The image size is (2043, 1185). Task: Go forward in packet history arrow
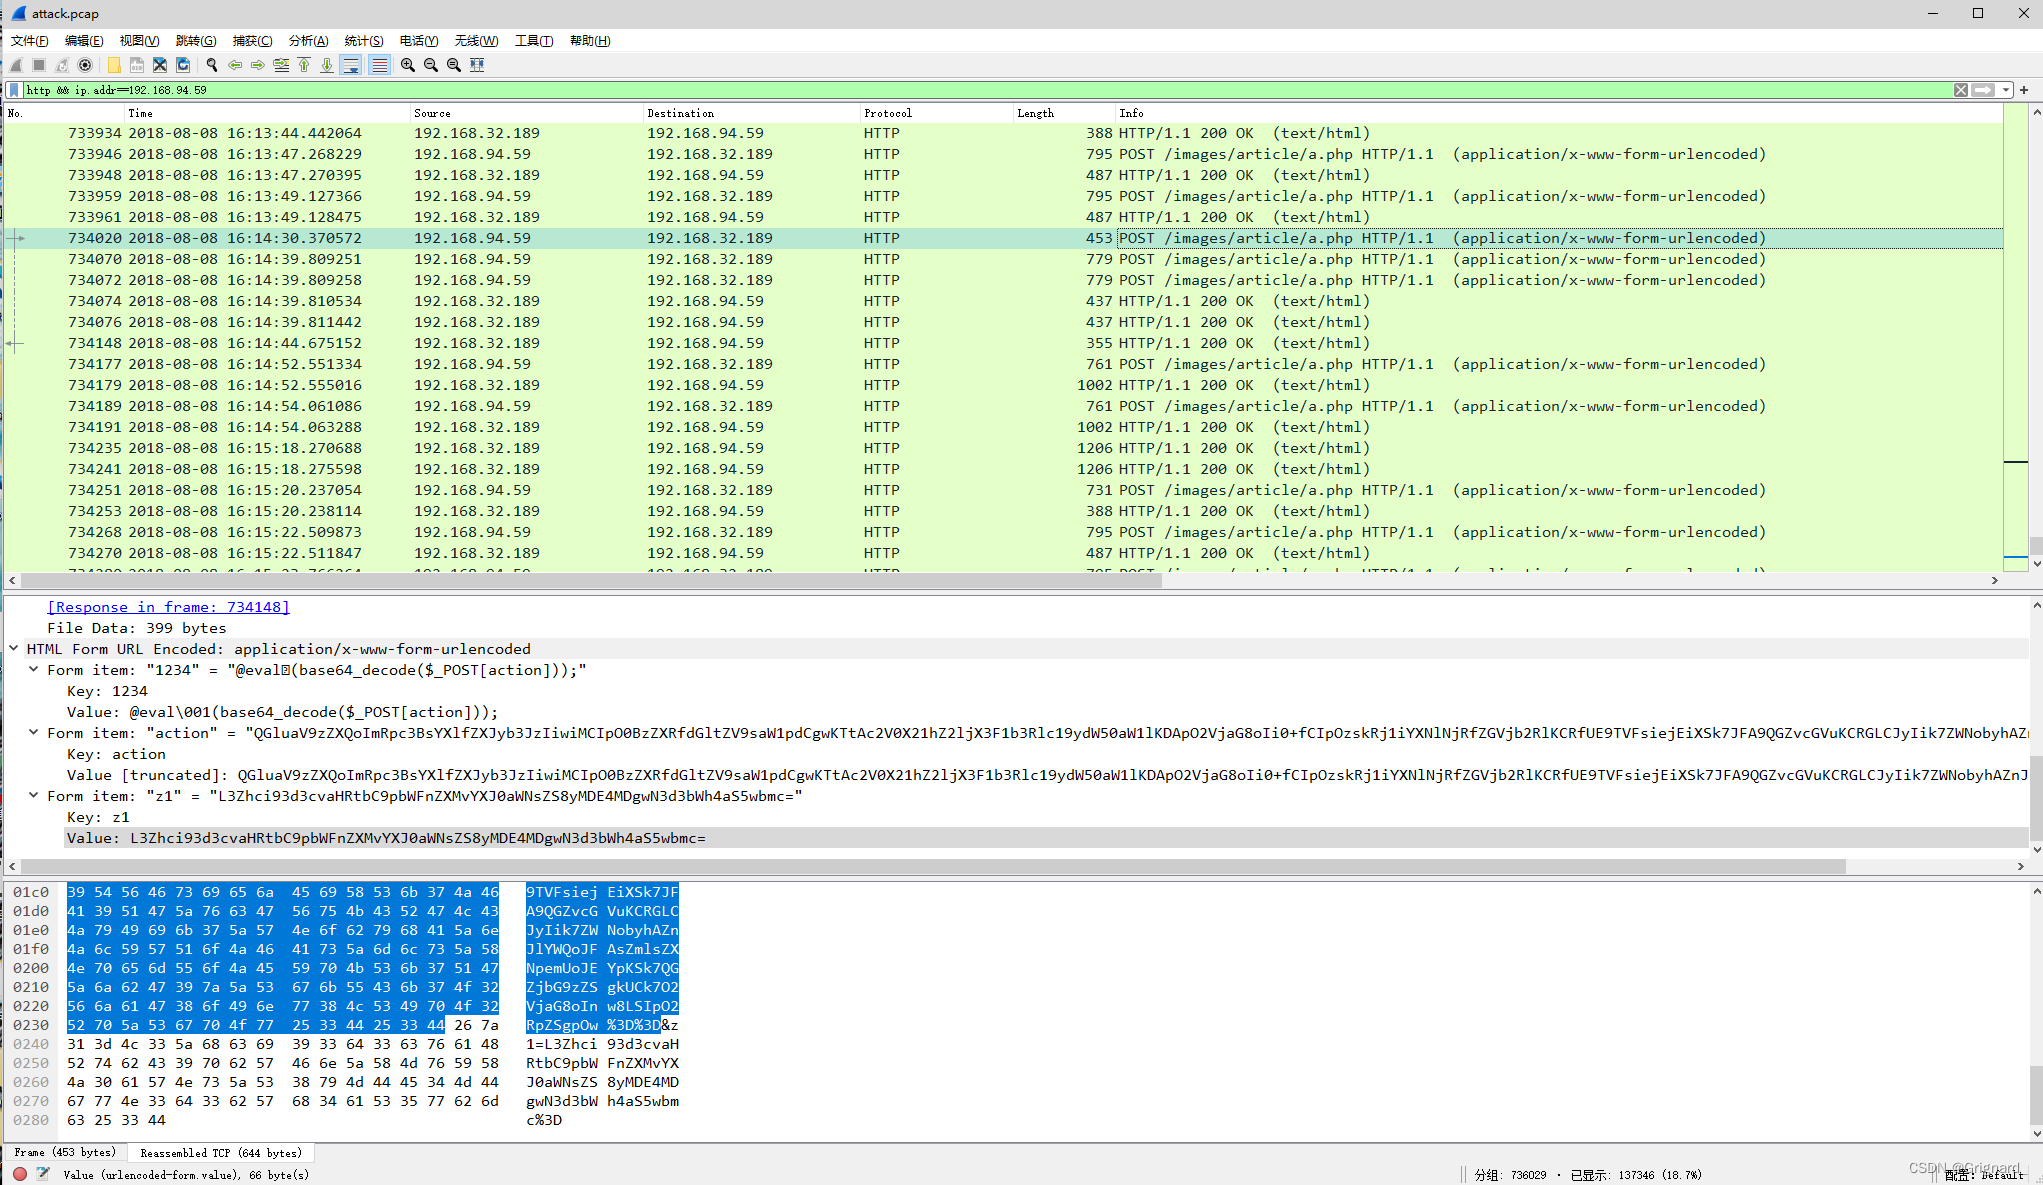coord(258,65)
